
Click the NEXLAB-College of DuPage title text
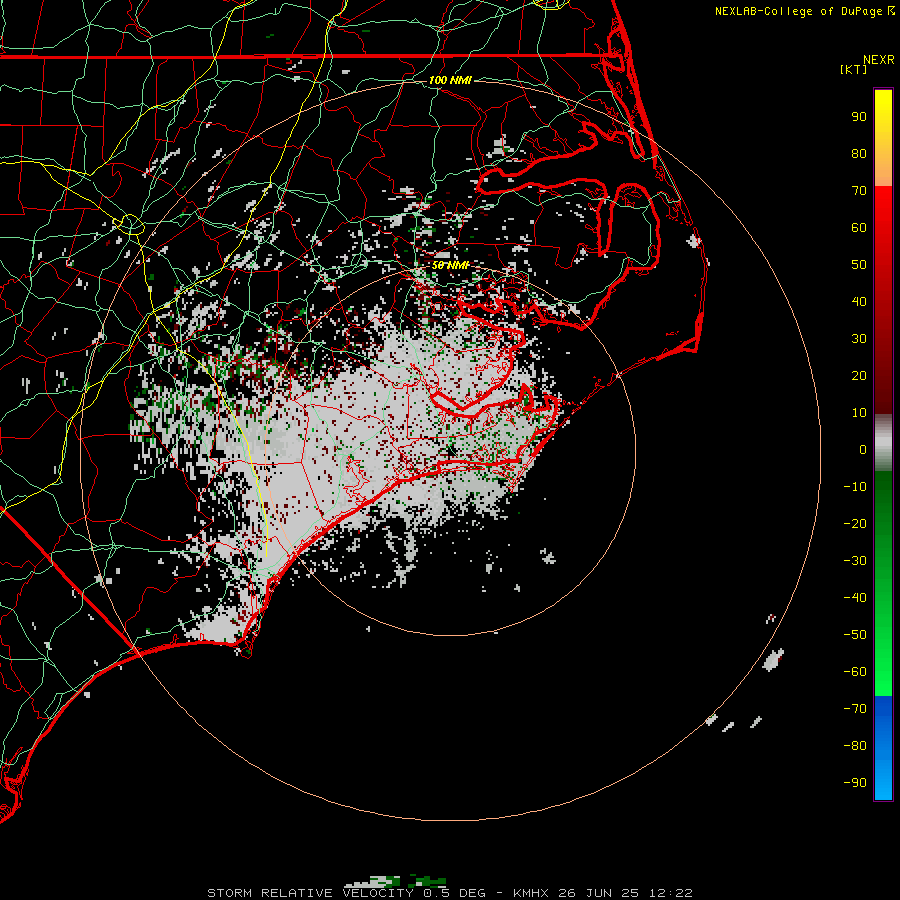pos(804,11)
